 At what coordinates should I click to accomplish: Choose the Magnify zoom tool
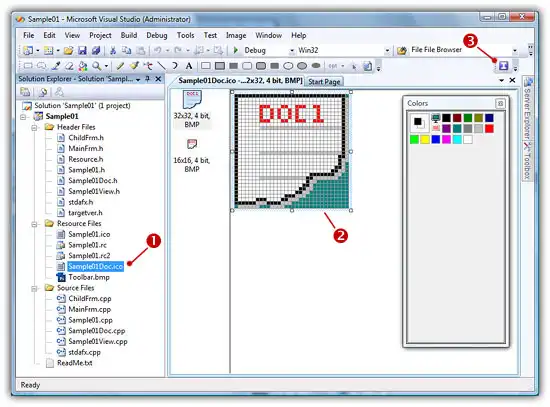[97, 66]
